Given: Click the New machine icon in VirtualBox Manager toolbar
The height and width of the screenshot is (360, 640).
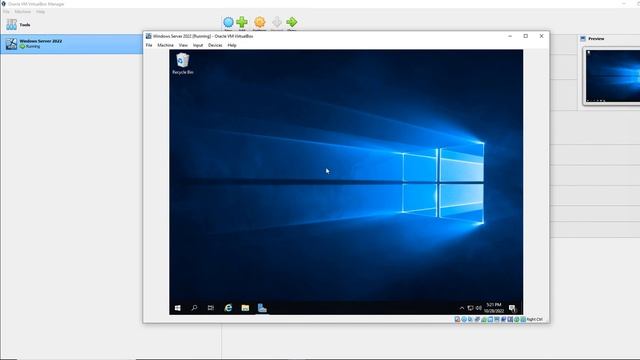Looking at the screenshot, I should coord(228,22).
